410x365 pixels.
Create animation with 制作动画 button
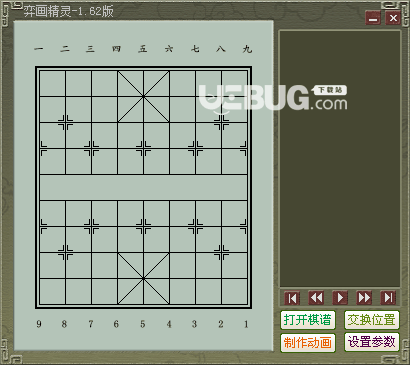click(308, 342)
